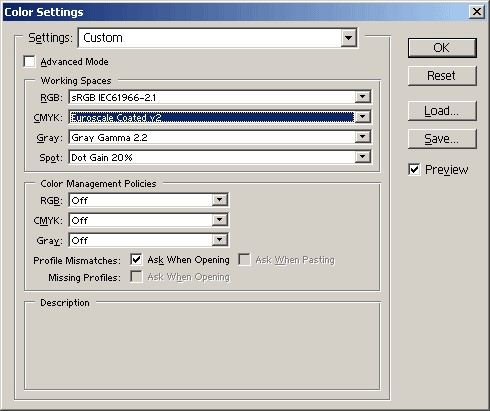Click the sRGB IEC61966-2.1 field
This screenshot has width=490, height=411.
click(212, 97)
